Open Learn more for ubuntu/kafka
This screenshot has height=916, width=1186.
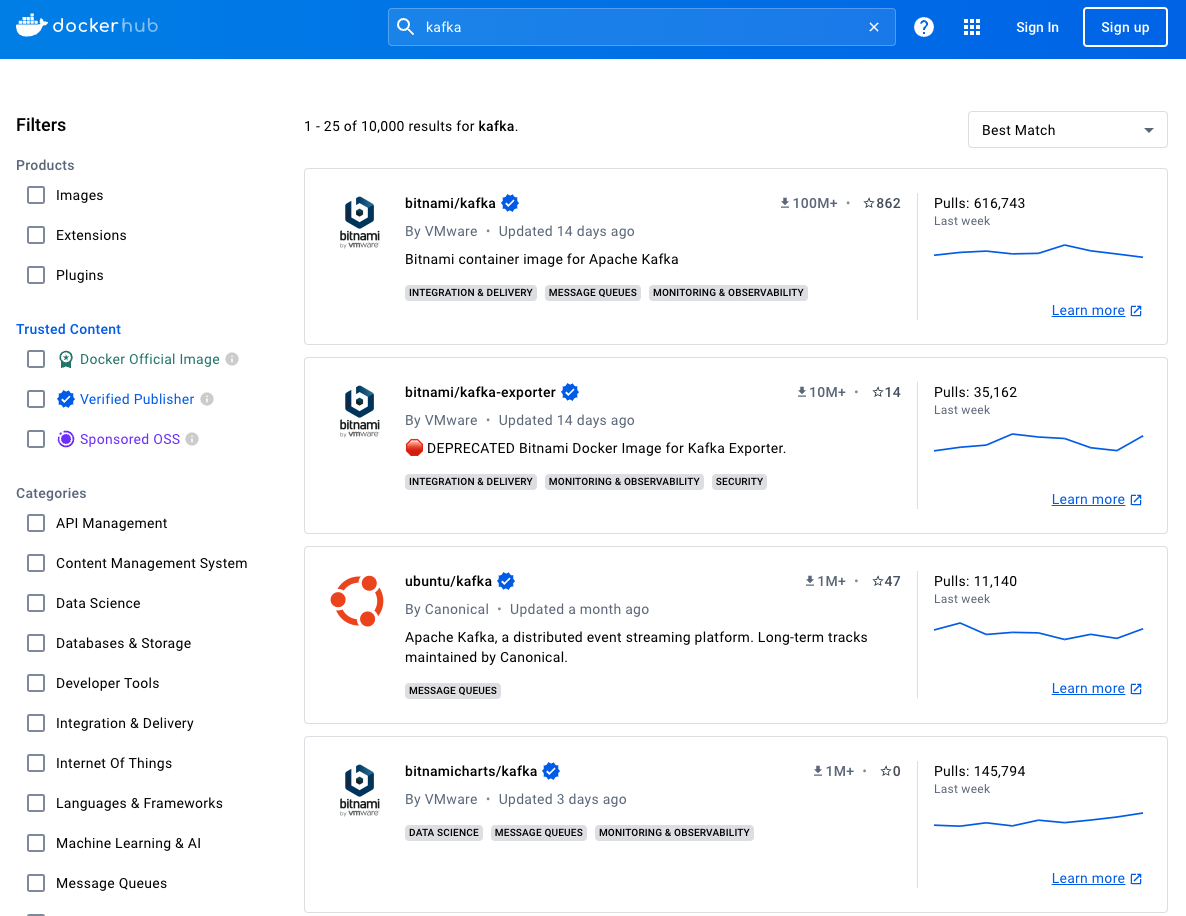(1096, 688)
